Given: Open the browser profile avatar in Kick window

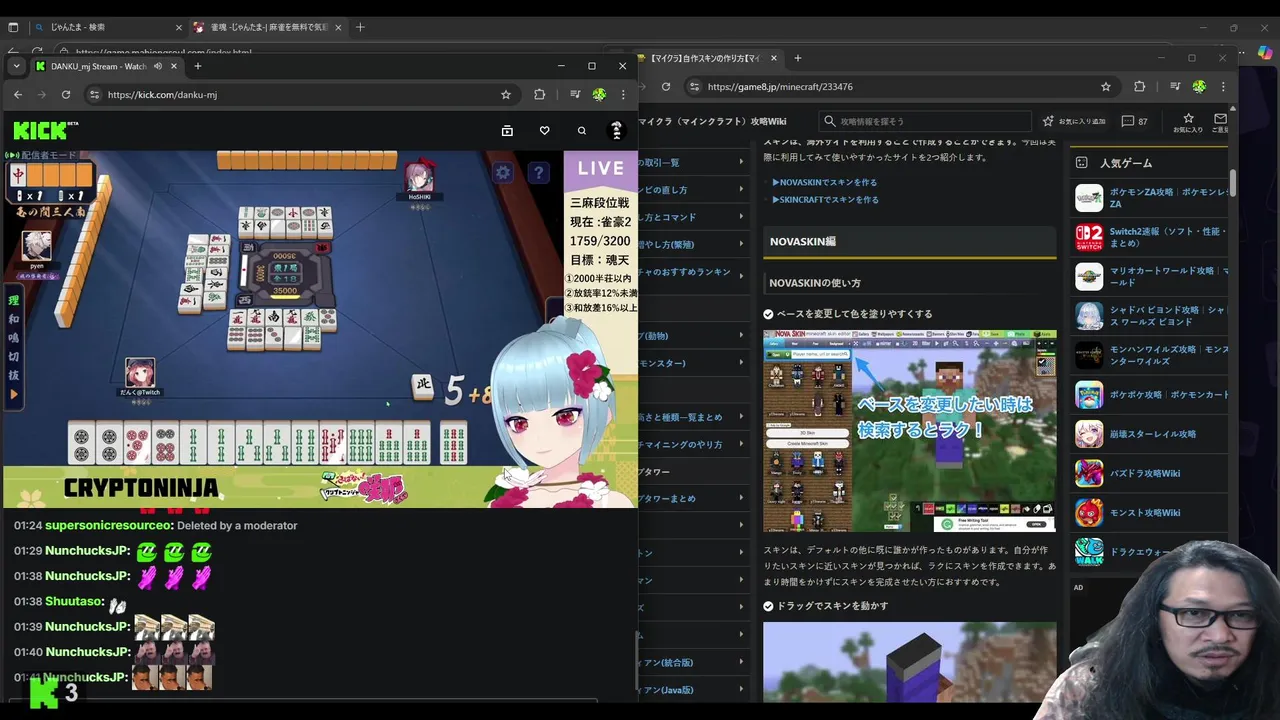Looking at the screenshot, I should click(x=599, y=94).
